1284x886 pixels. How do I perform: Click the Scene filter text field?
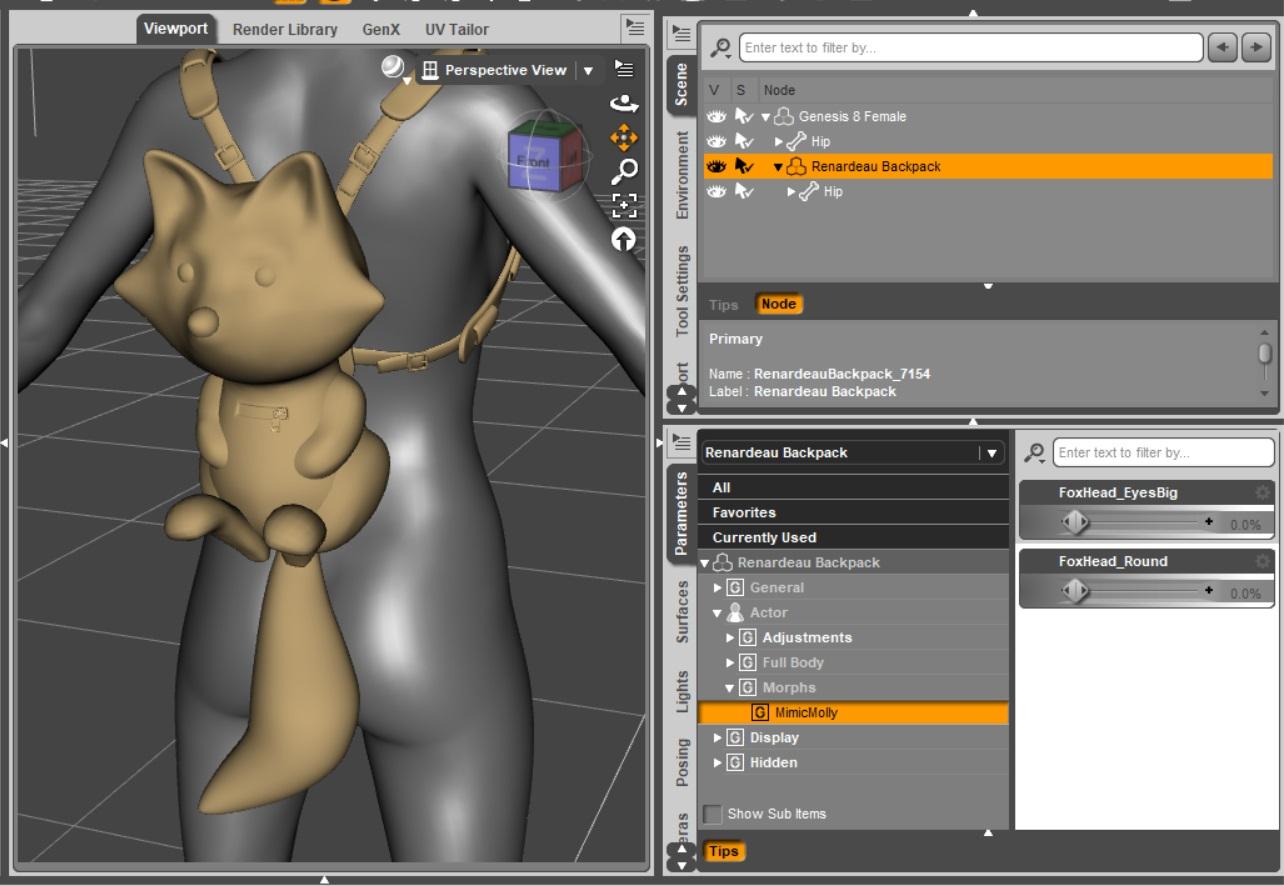point(970,48)
